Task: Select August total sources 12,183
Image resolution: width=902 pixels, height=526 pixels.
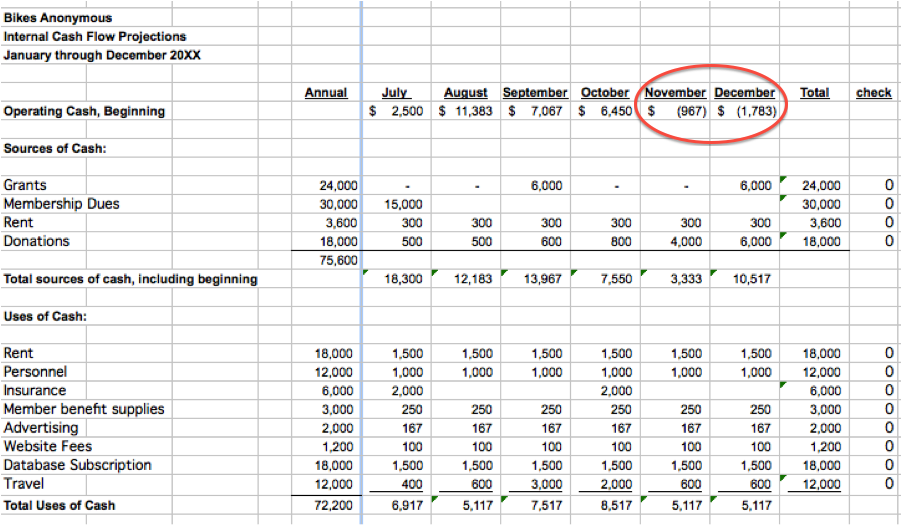Action: point(473,279)
